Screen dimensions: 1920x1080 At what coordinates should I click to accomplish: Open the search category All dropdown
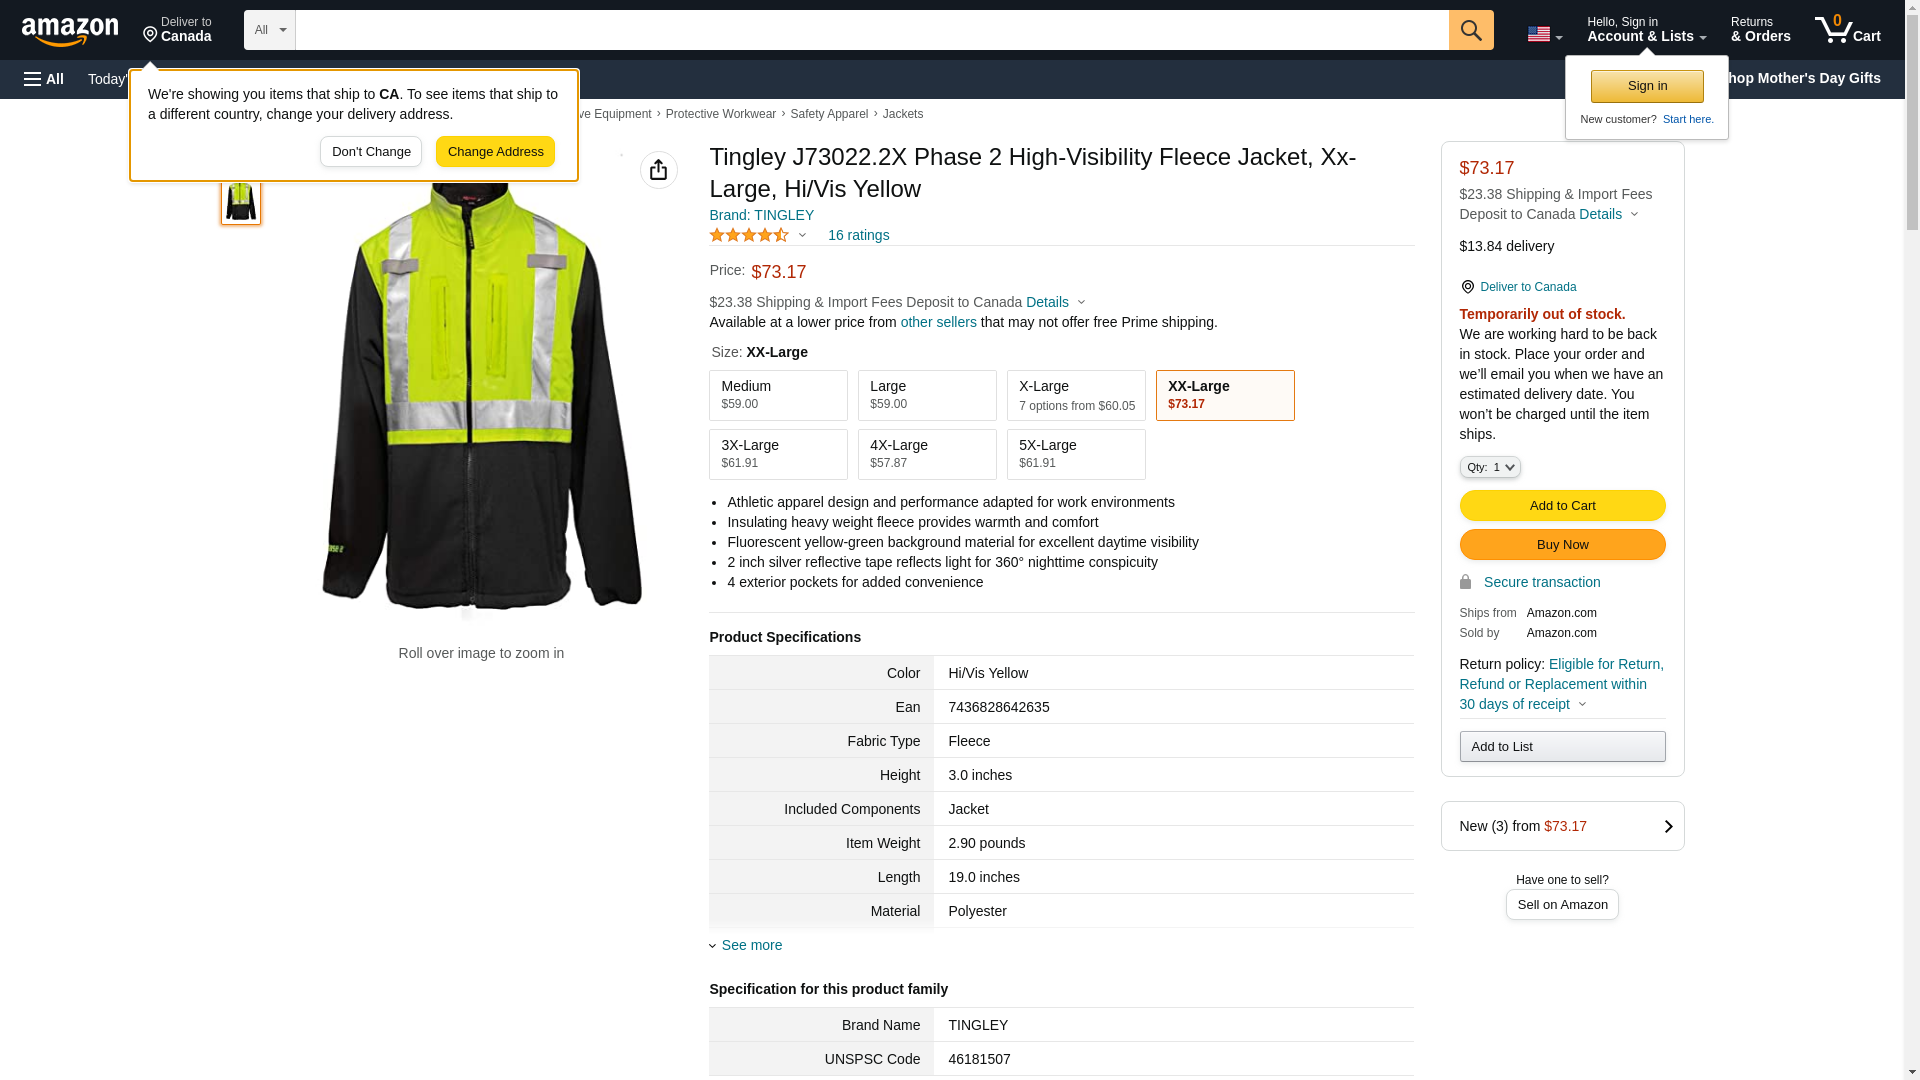point(269,30)
